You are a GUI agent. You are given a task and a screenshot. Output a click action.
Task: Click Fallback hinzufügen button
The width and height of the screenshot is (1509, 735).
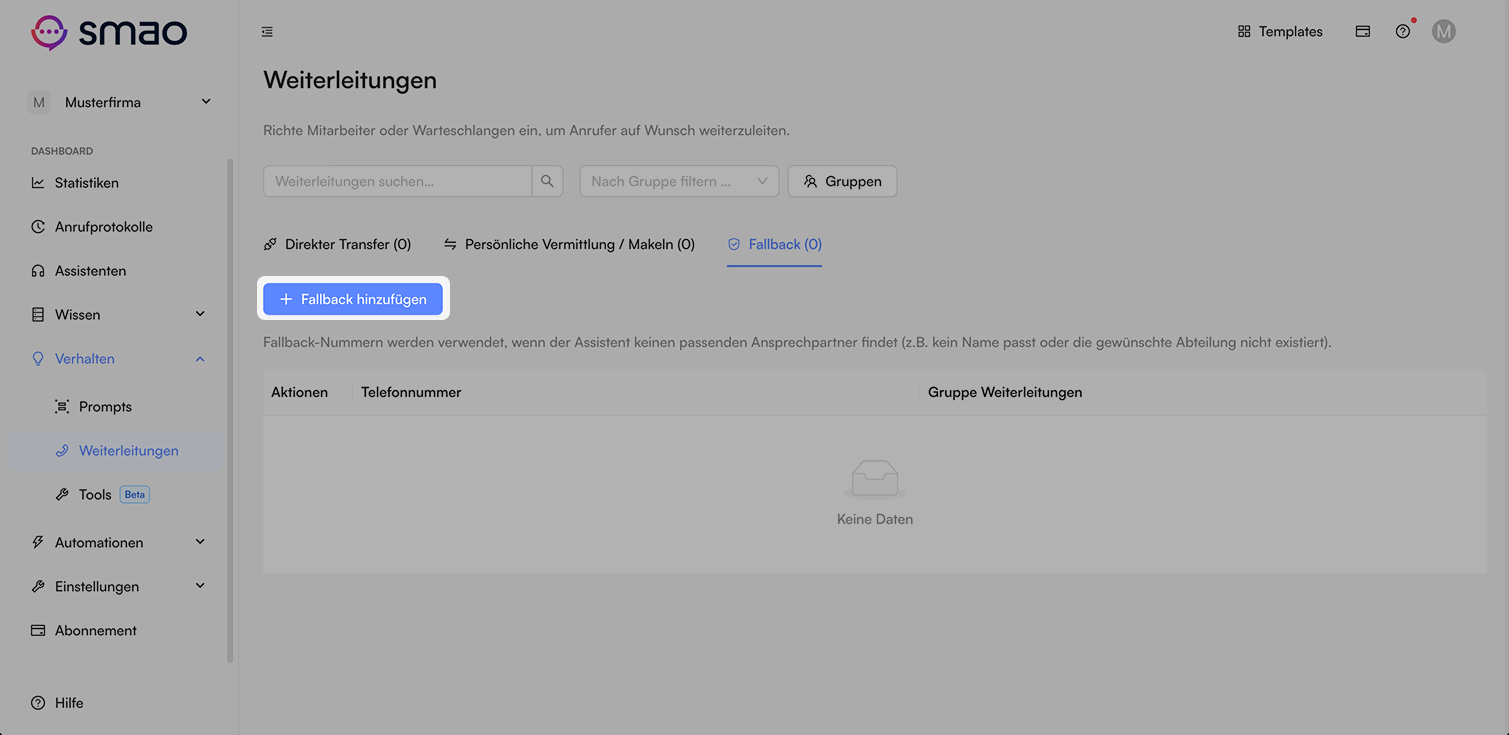[x=353, y=299]
